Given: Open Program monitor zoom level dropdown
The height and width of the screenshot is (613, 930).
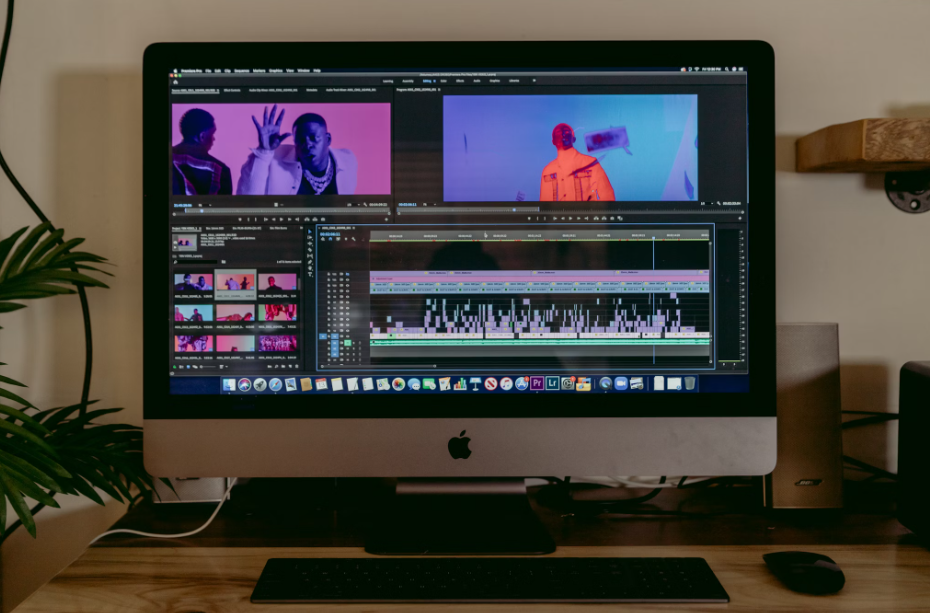Looking at the screenshot, I should [x=430, y=205].
